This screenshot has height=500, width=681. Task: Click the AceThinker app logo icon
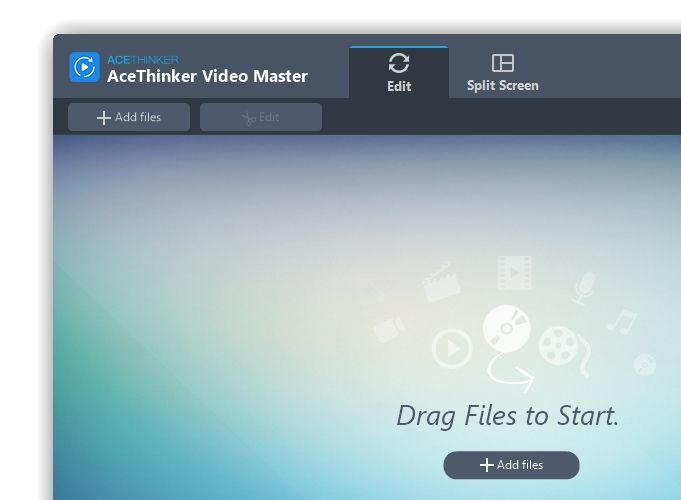(x=84, y=67)
